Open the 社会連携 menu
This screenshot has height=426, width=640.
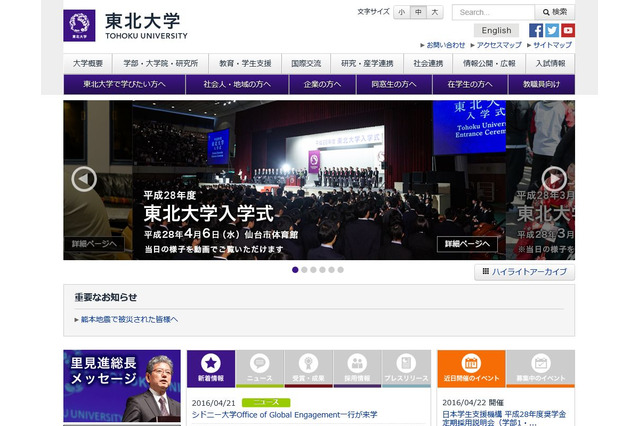pyautogui.click(x=428, y=63)
